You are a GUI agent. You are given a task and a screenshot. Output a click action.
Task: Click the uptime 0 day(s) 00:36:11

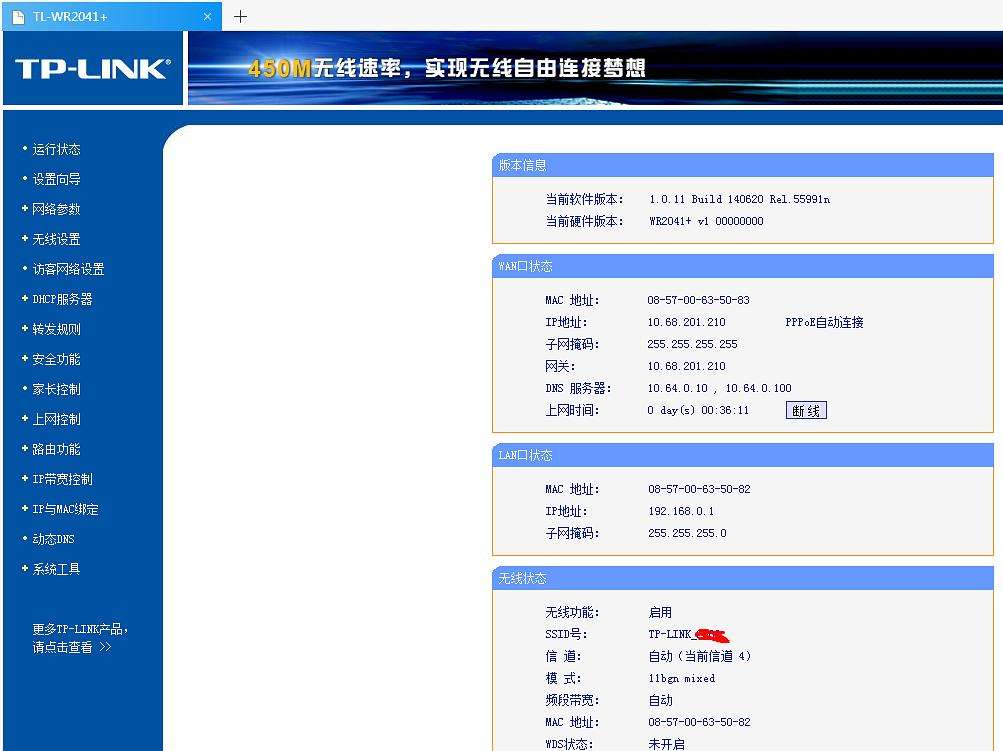698,411
